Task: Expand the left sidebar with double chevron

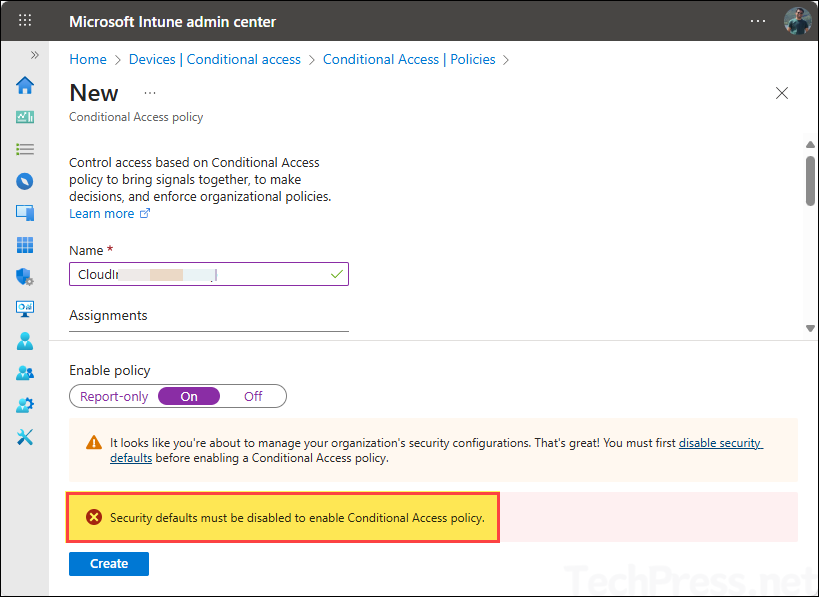Action: coord(35,55)
